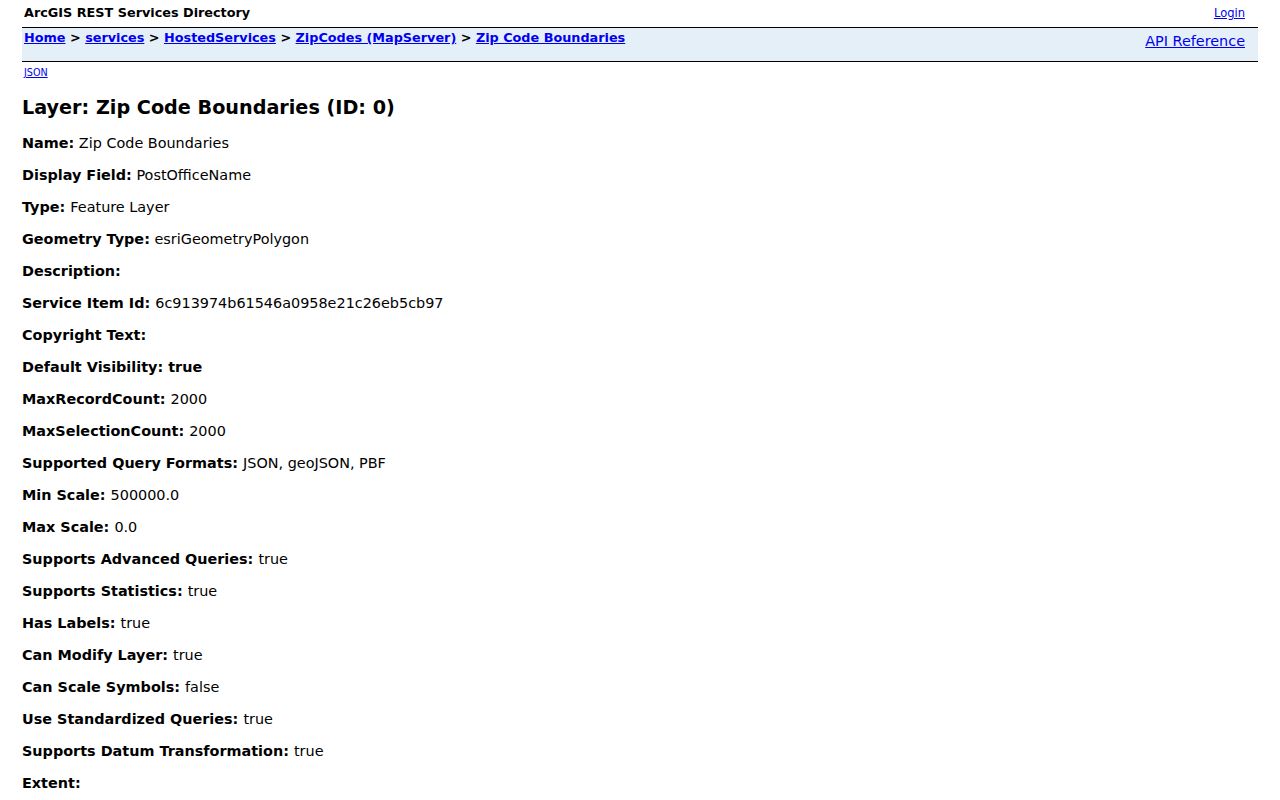This screenshot has width=1280, height=800.
Task: Click the Geometry Type value esriGeometryPolygon
Action: 232,239
